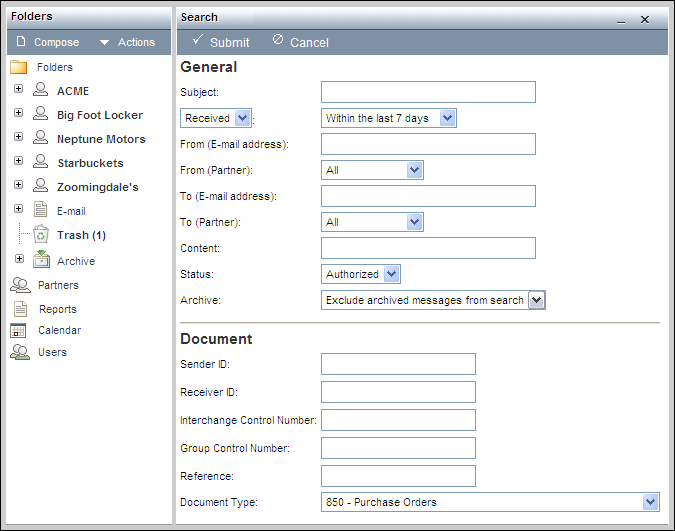Image resolution: width=675 pixels, height=531 pixels.
Task: Click the Interchange Control Number field
Action: pos(398,420)
